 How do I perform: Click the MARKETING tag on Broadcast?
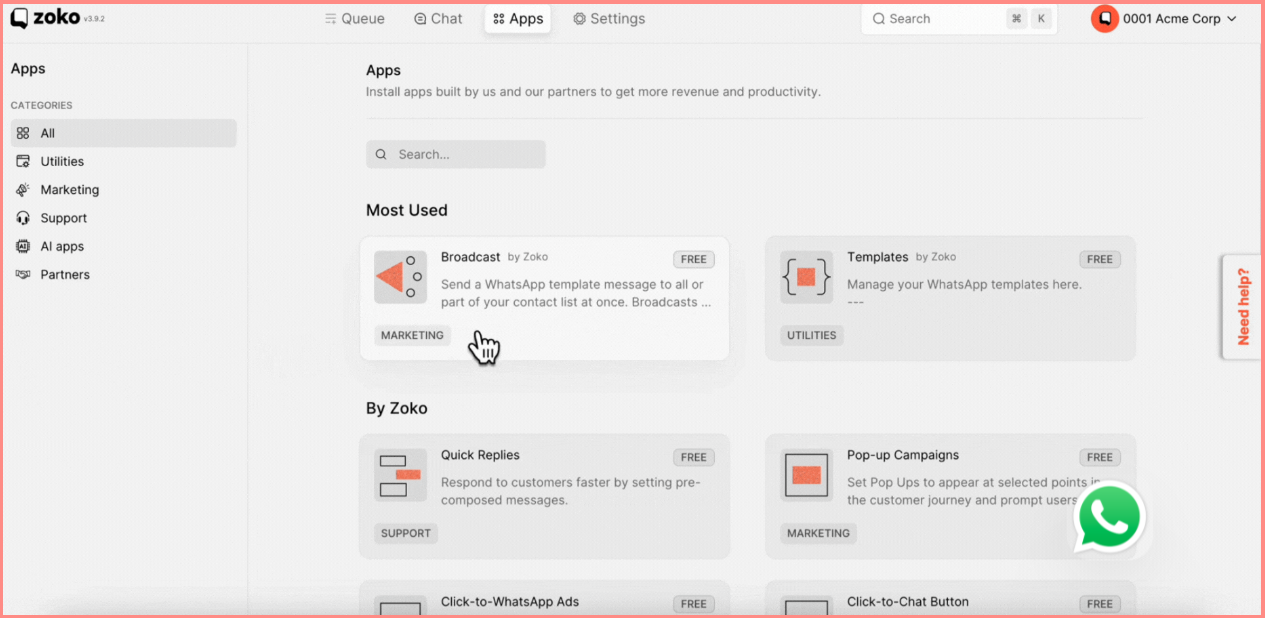point(412,335)
